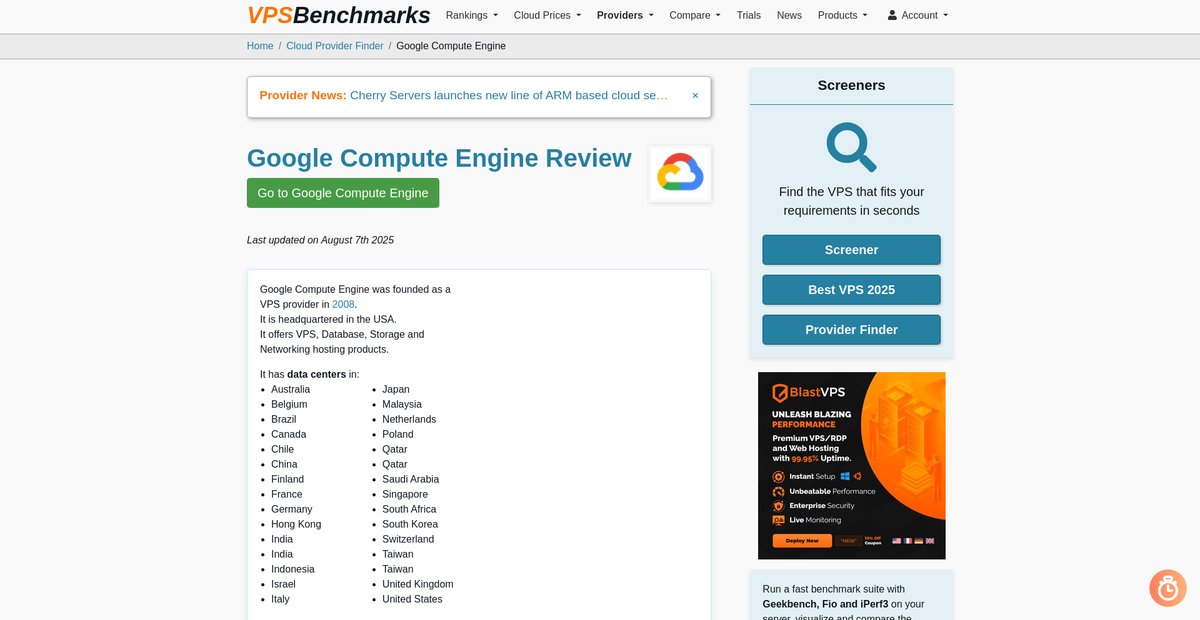
Task: Click United States in data centers list
Action: click(412, 599)
